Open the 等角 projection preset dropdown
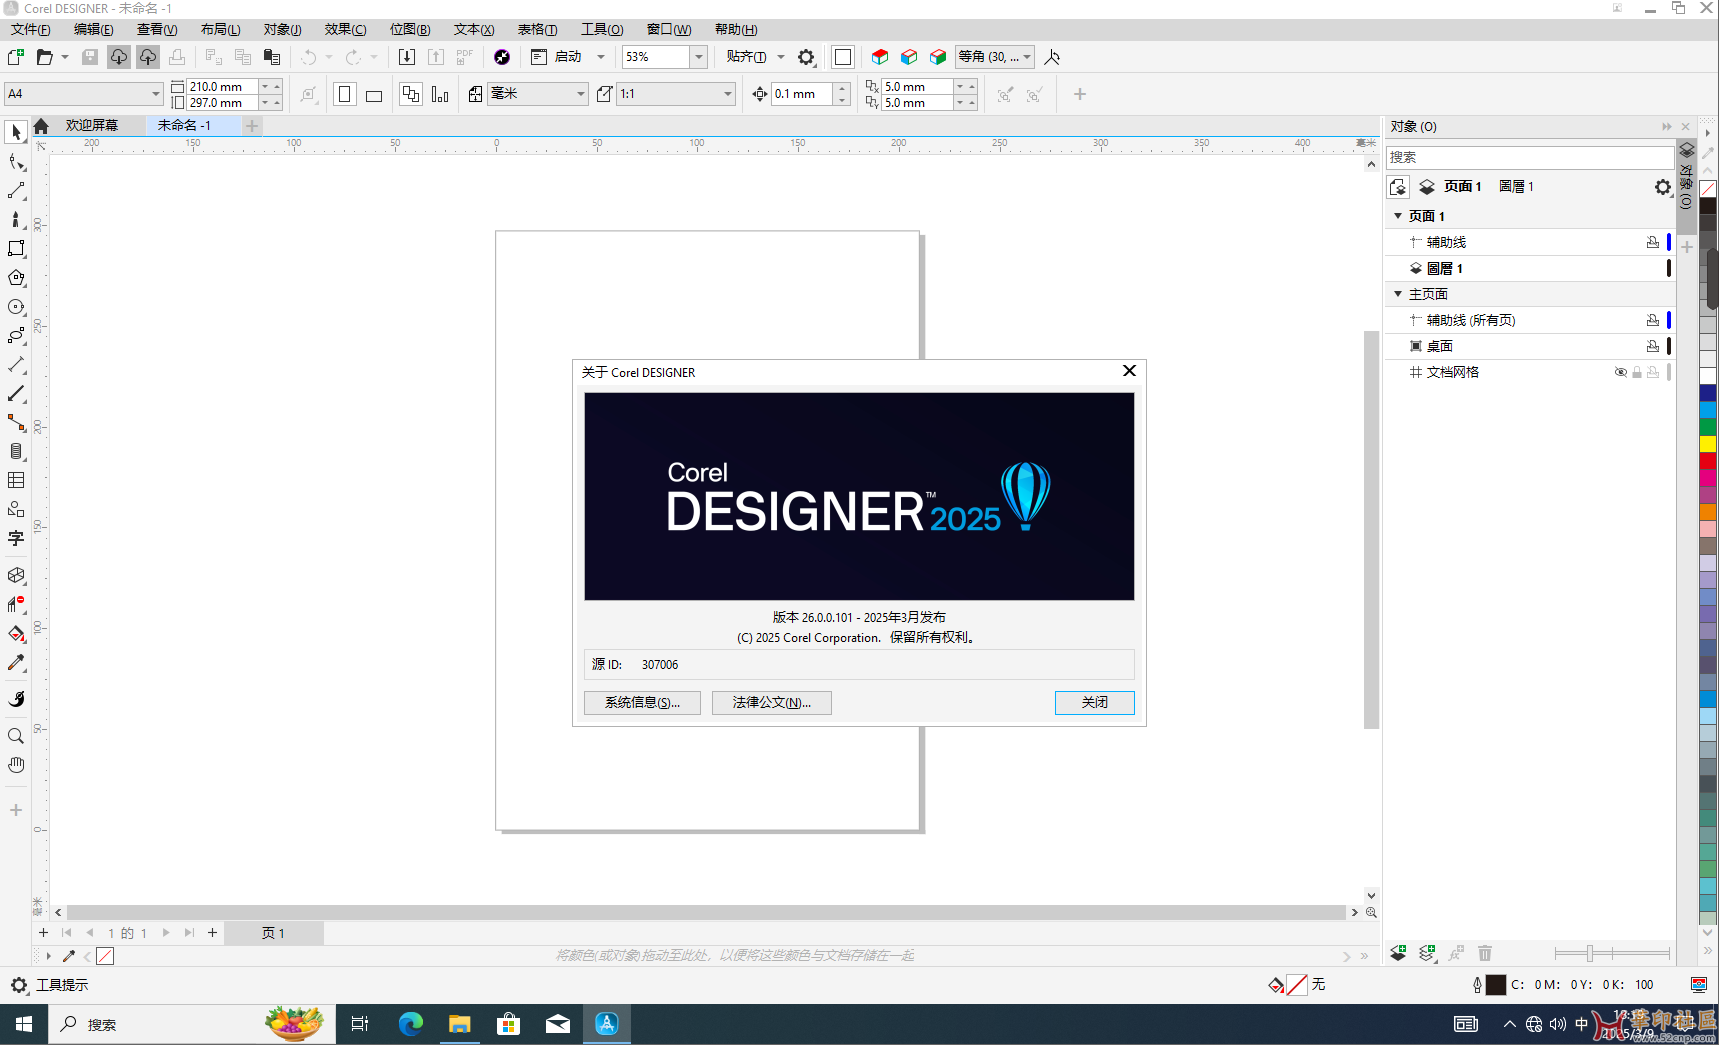Image resolution: width=1719 pixels, height=1045 pixels. point(1027,57)
